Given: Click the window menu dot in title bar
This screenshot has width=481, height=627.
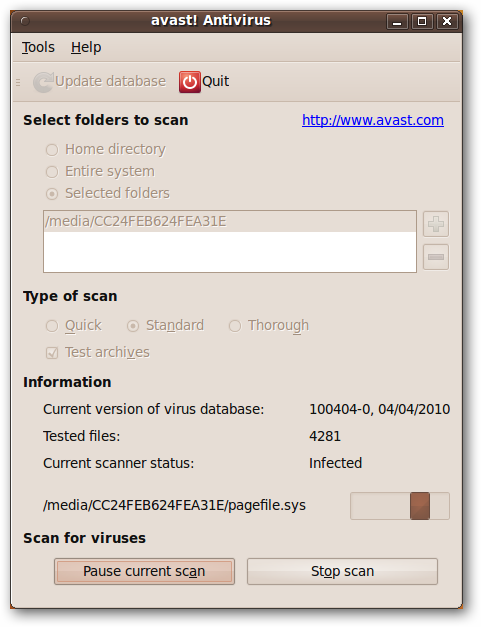Looking at the screenshot, I should tap(25, 20).
